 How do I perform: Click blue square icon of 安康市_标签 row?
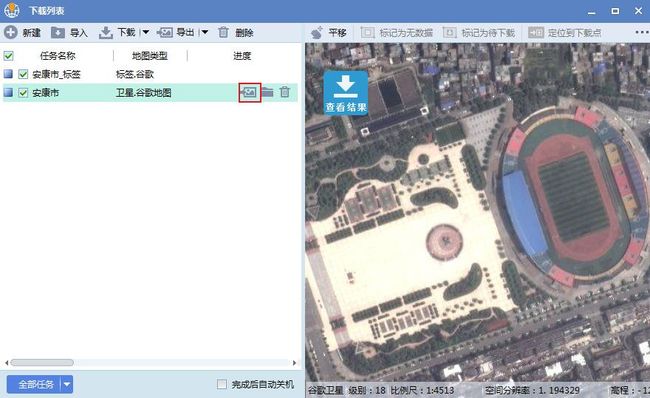8,74
